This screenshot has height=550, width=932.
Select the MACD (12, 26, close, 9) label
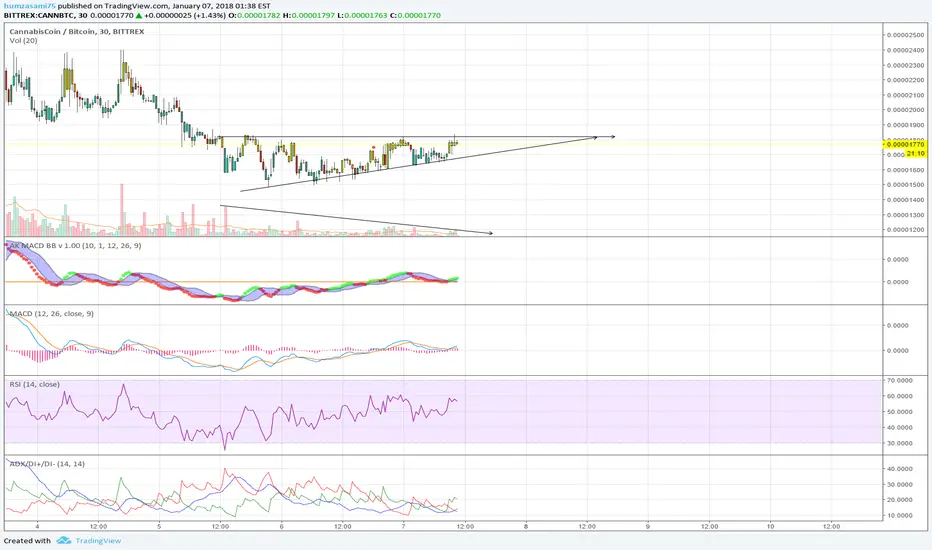tap(52, 313)
